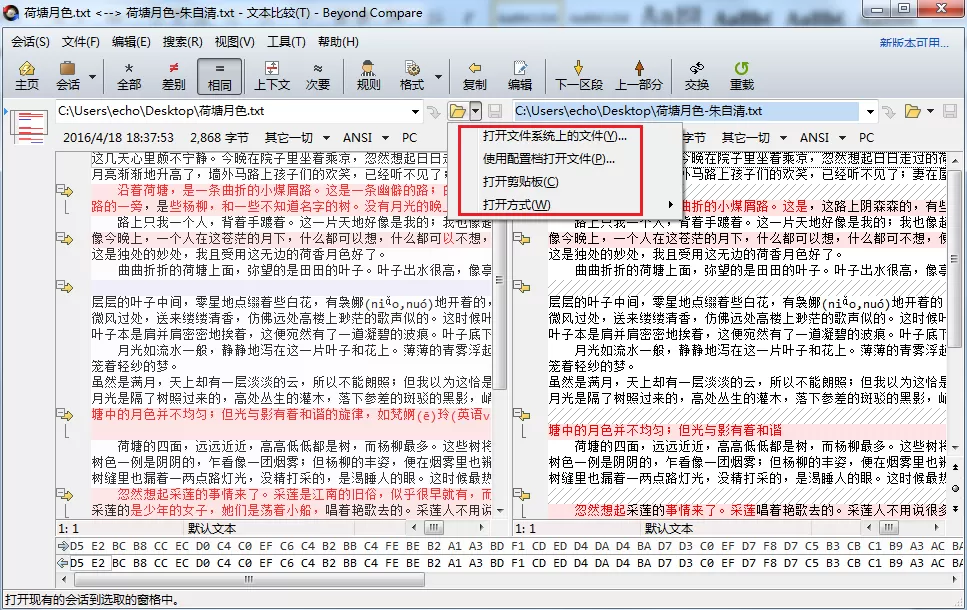Open the 会话(S) menu
The image size is (967, 610).
point(30,42)
